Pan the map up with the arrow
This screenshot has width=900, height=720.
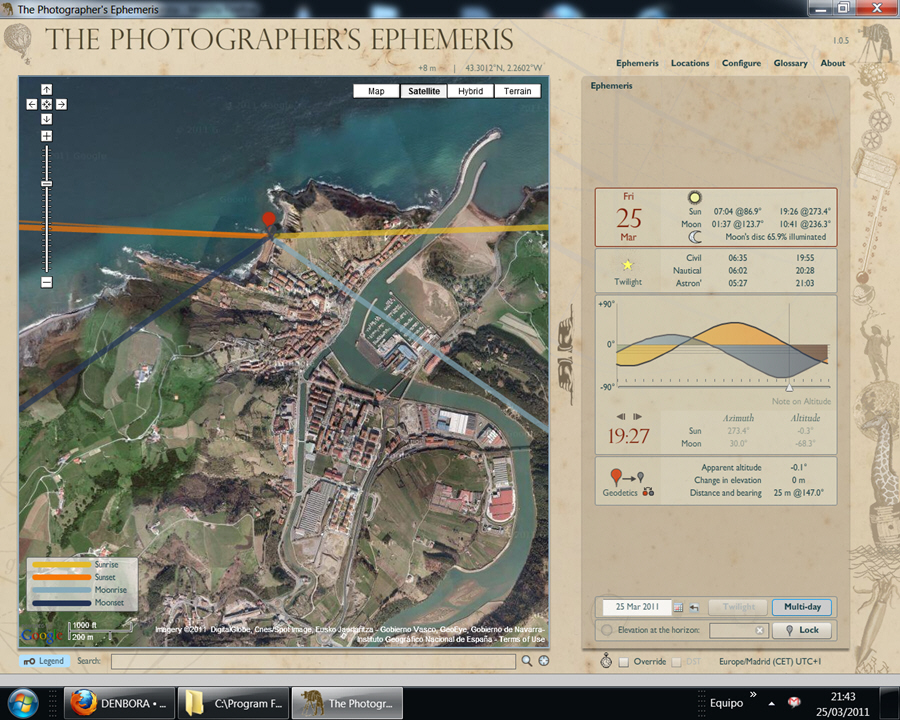pyautogui.click(x=46, y=90)
